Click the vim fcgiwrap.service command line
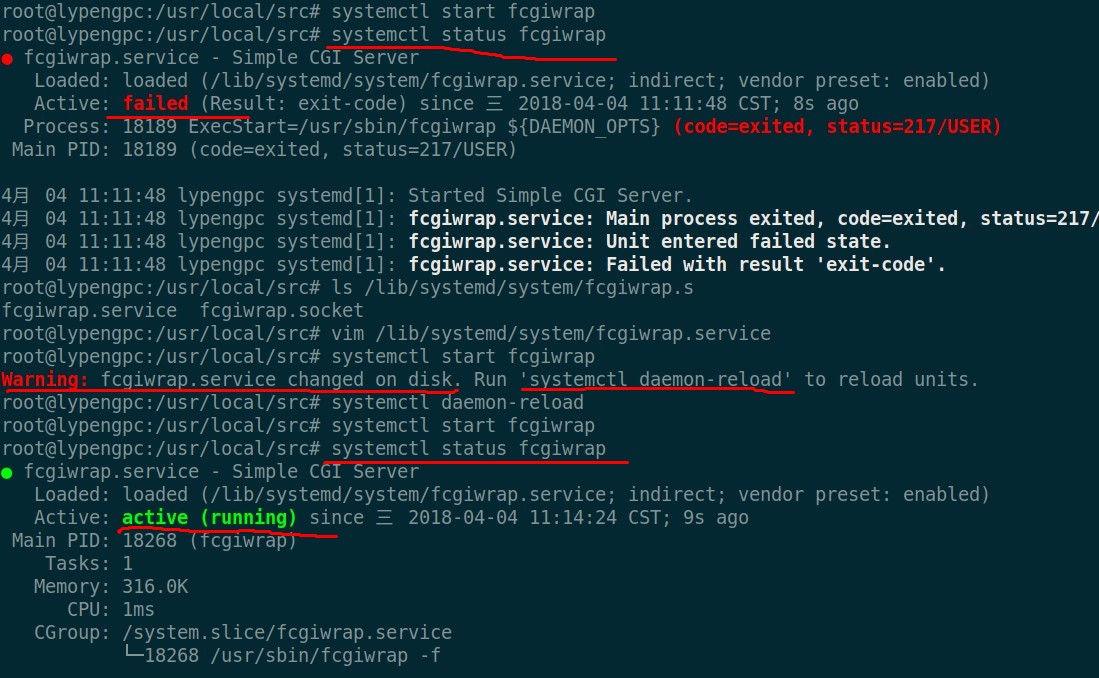This screenshot has width=1099, height=678. click(551, 334)
